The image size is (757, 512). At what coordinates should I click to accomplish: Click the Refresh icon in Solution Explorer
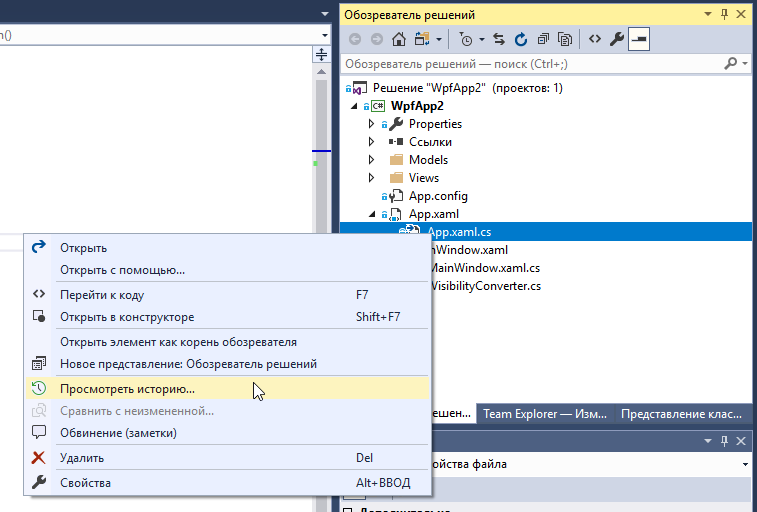point(521,40)
